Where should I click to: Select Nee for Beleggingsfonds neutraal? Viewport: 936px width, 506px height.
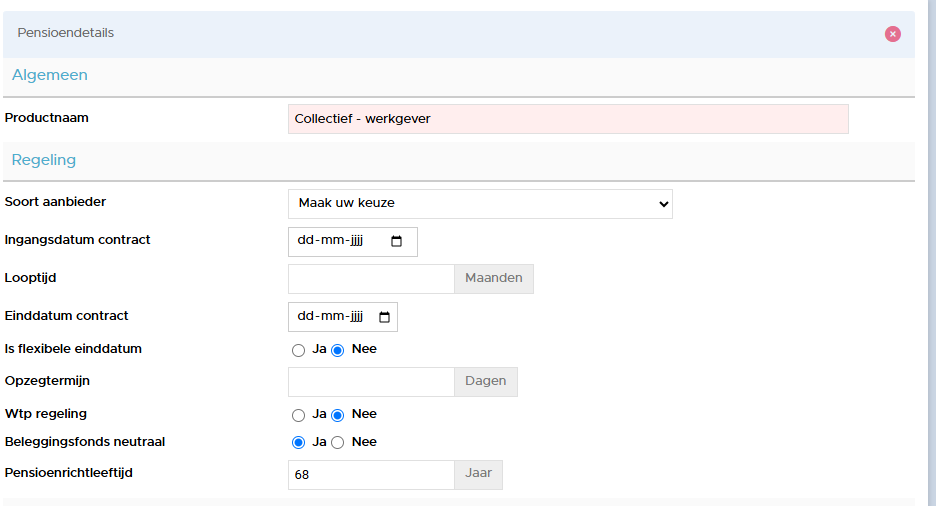(338, 443)
